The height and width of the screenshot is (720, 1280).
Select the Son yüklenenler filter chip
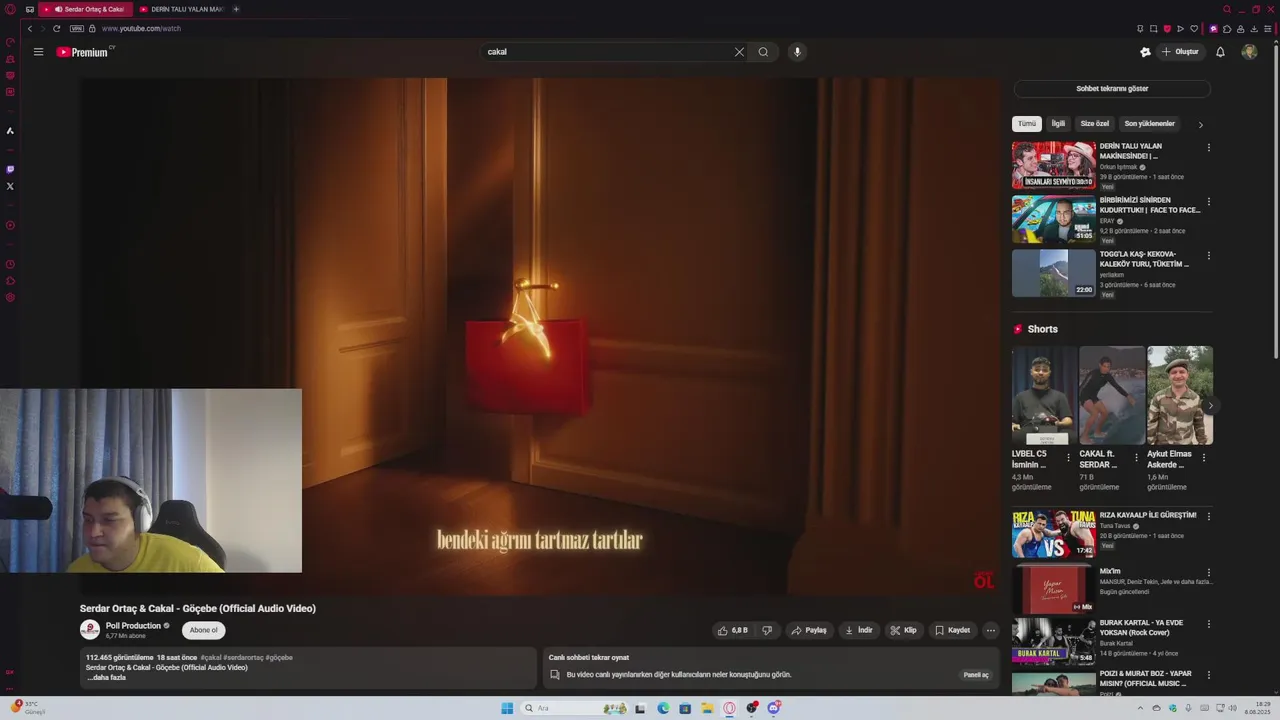[1149, 124]
